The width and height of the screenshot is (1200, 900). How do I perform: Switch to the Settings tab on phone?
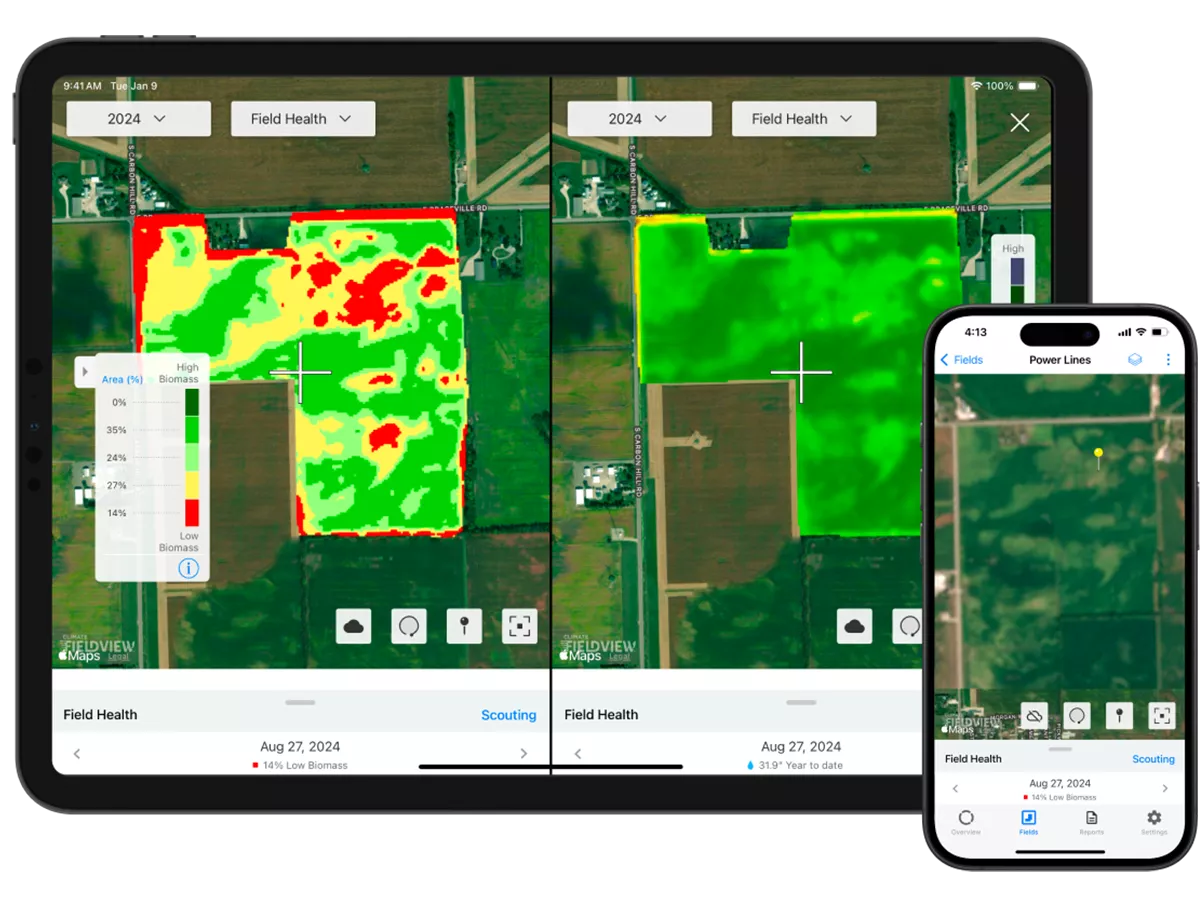tap(1154, 822)
